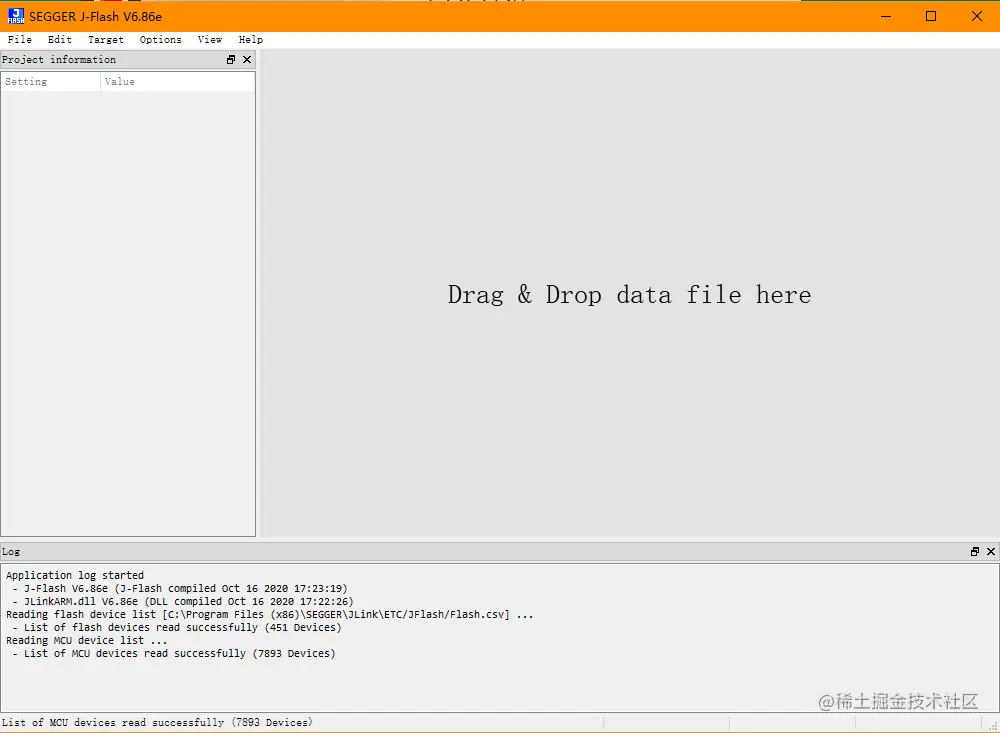The image size is (1000, 733).
Task: Click the 'Reading MCU device list ...' log line
Action: (x=87, y=640)
